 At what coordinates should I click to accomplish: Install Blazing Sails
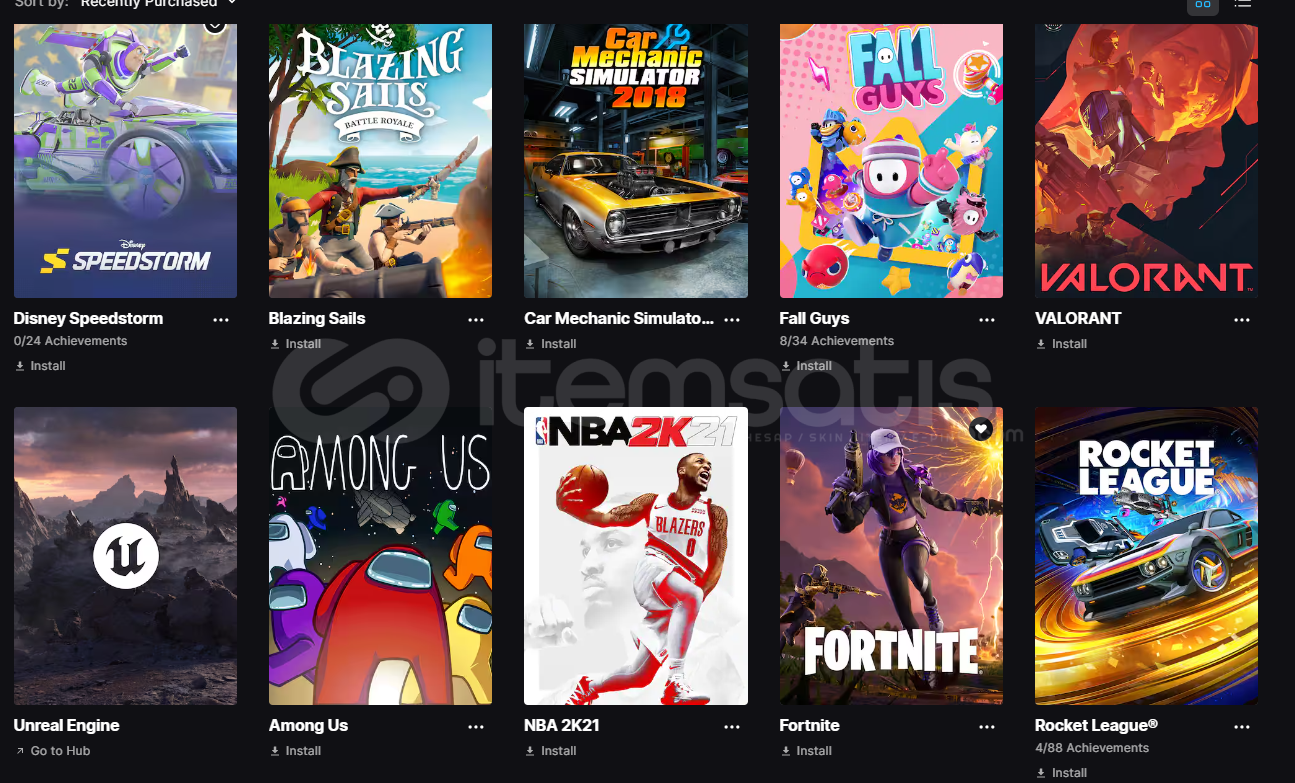296,344
